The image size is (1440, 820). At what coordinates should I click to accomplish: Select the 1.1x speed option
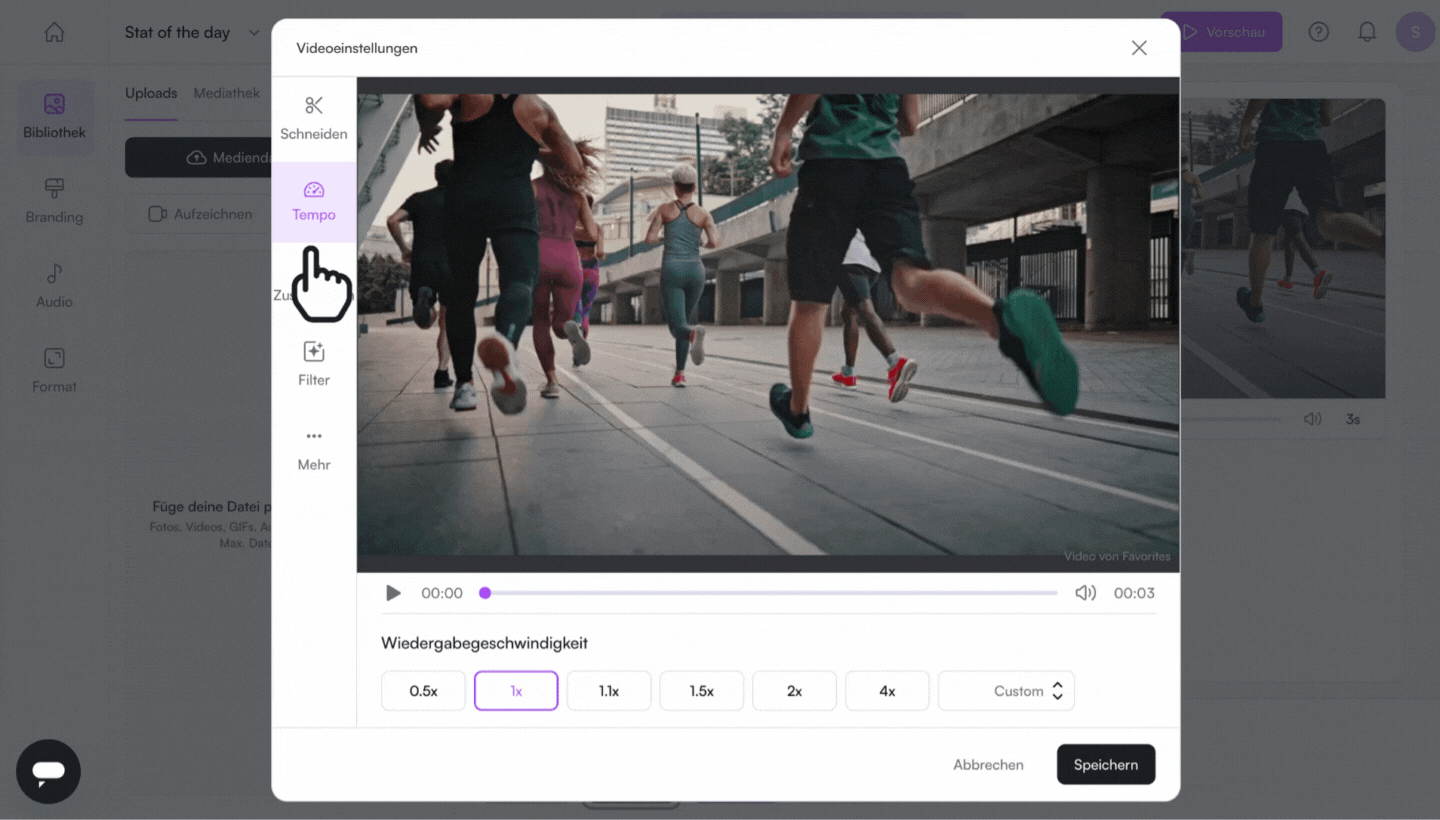click(x=609, y=691)
